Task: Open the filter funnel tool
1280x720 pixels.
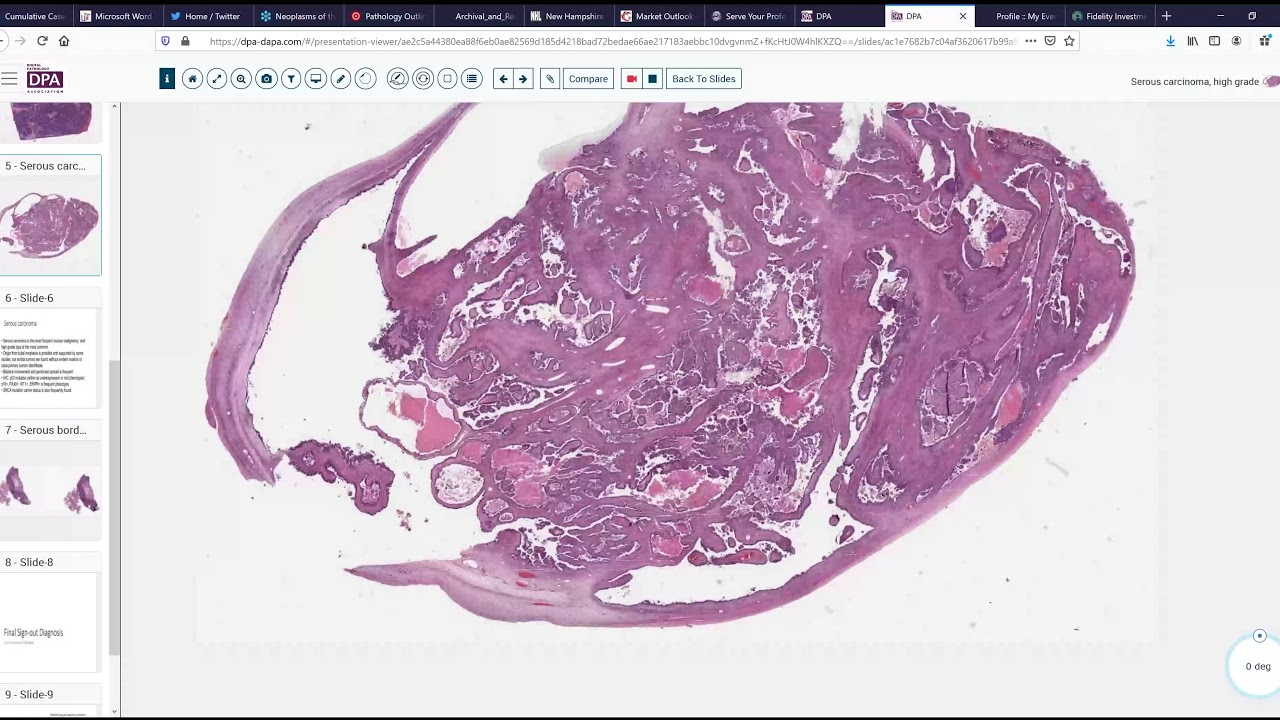Action: click(x=291, y=79)
